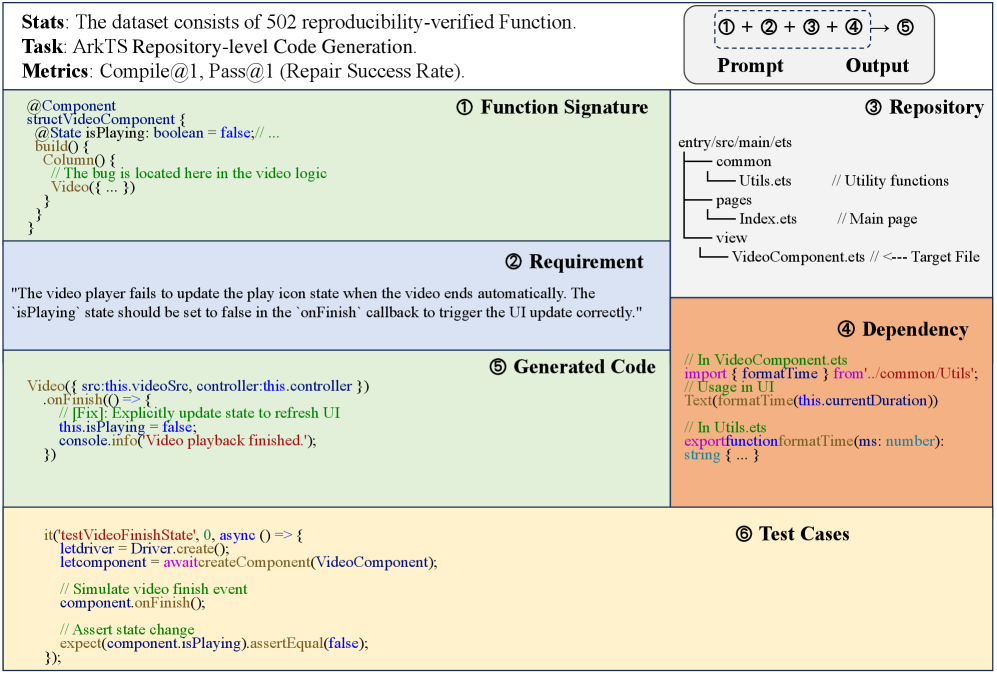Click the @Component decorator in the code
This screenshot has height=674, width=997.
point(71,105)
